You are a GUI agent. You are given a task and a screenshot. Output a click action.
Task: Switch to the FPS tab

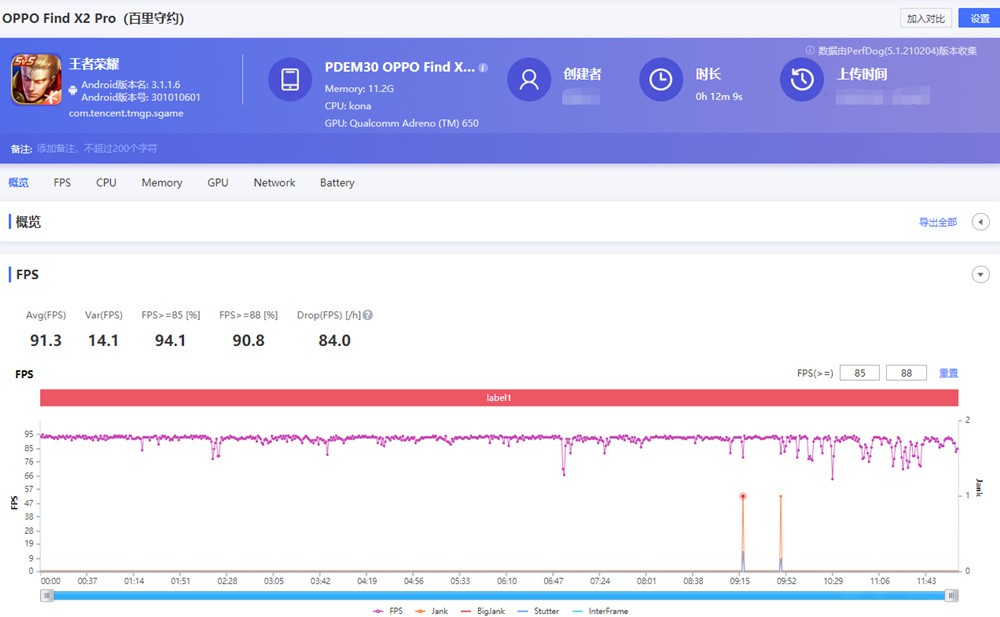(62, 182)
